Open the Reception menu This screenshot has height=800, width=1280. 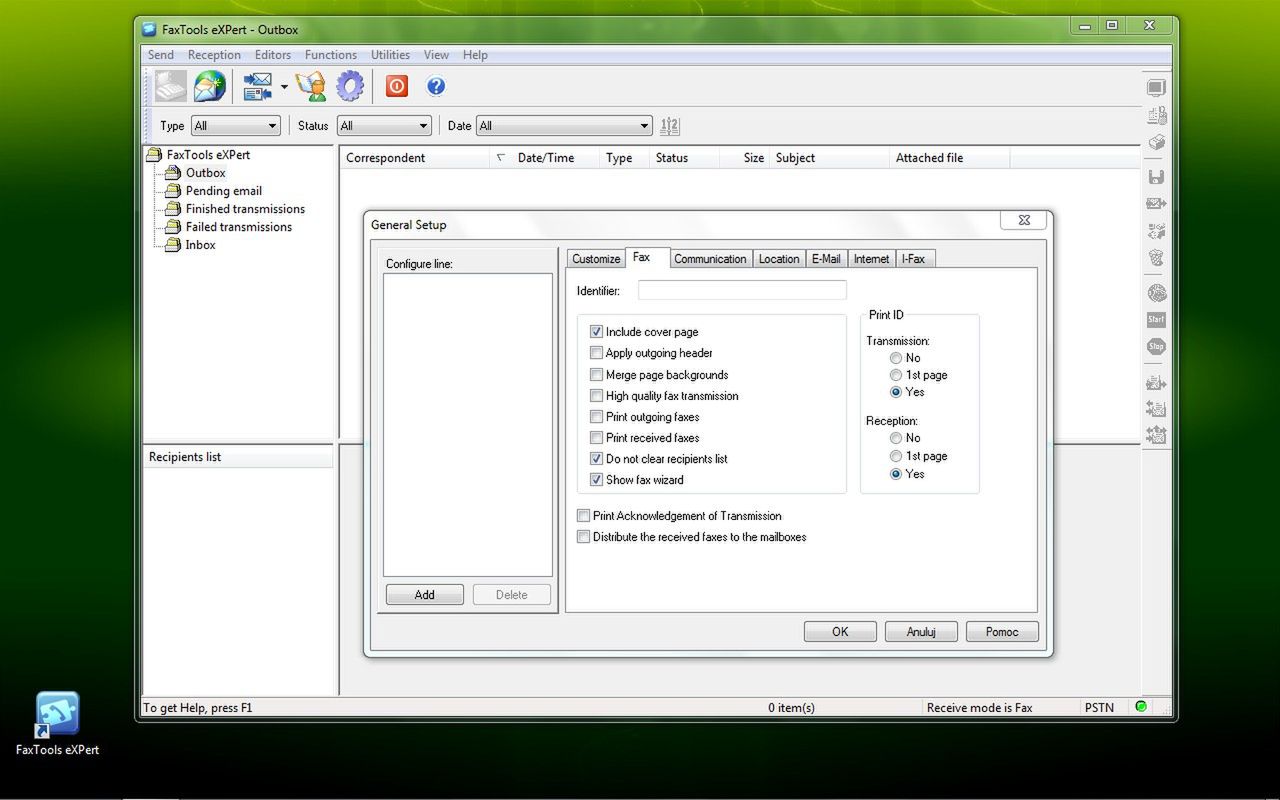(x=214, y=55)
